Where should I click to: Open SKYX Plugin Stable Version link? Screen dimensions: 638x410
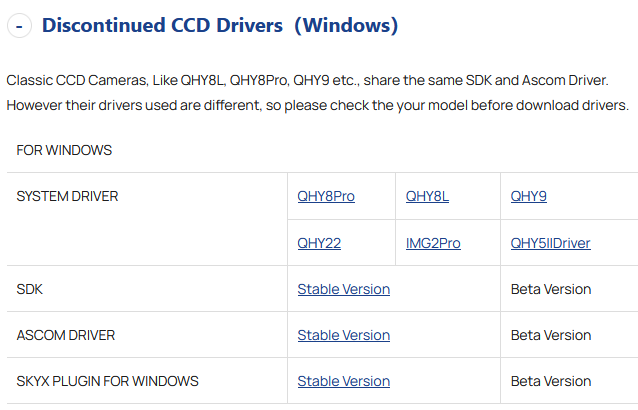pos(343,381)
